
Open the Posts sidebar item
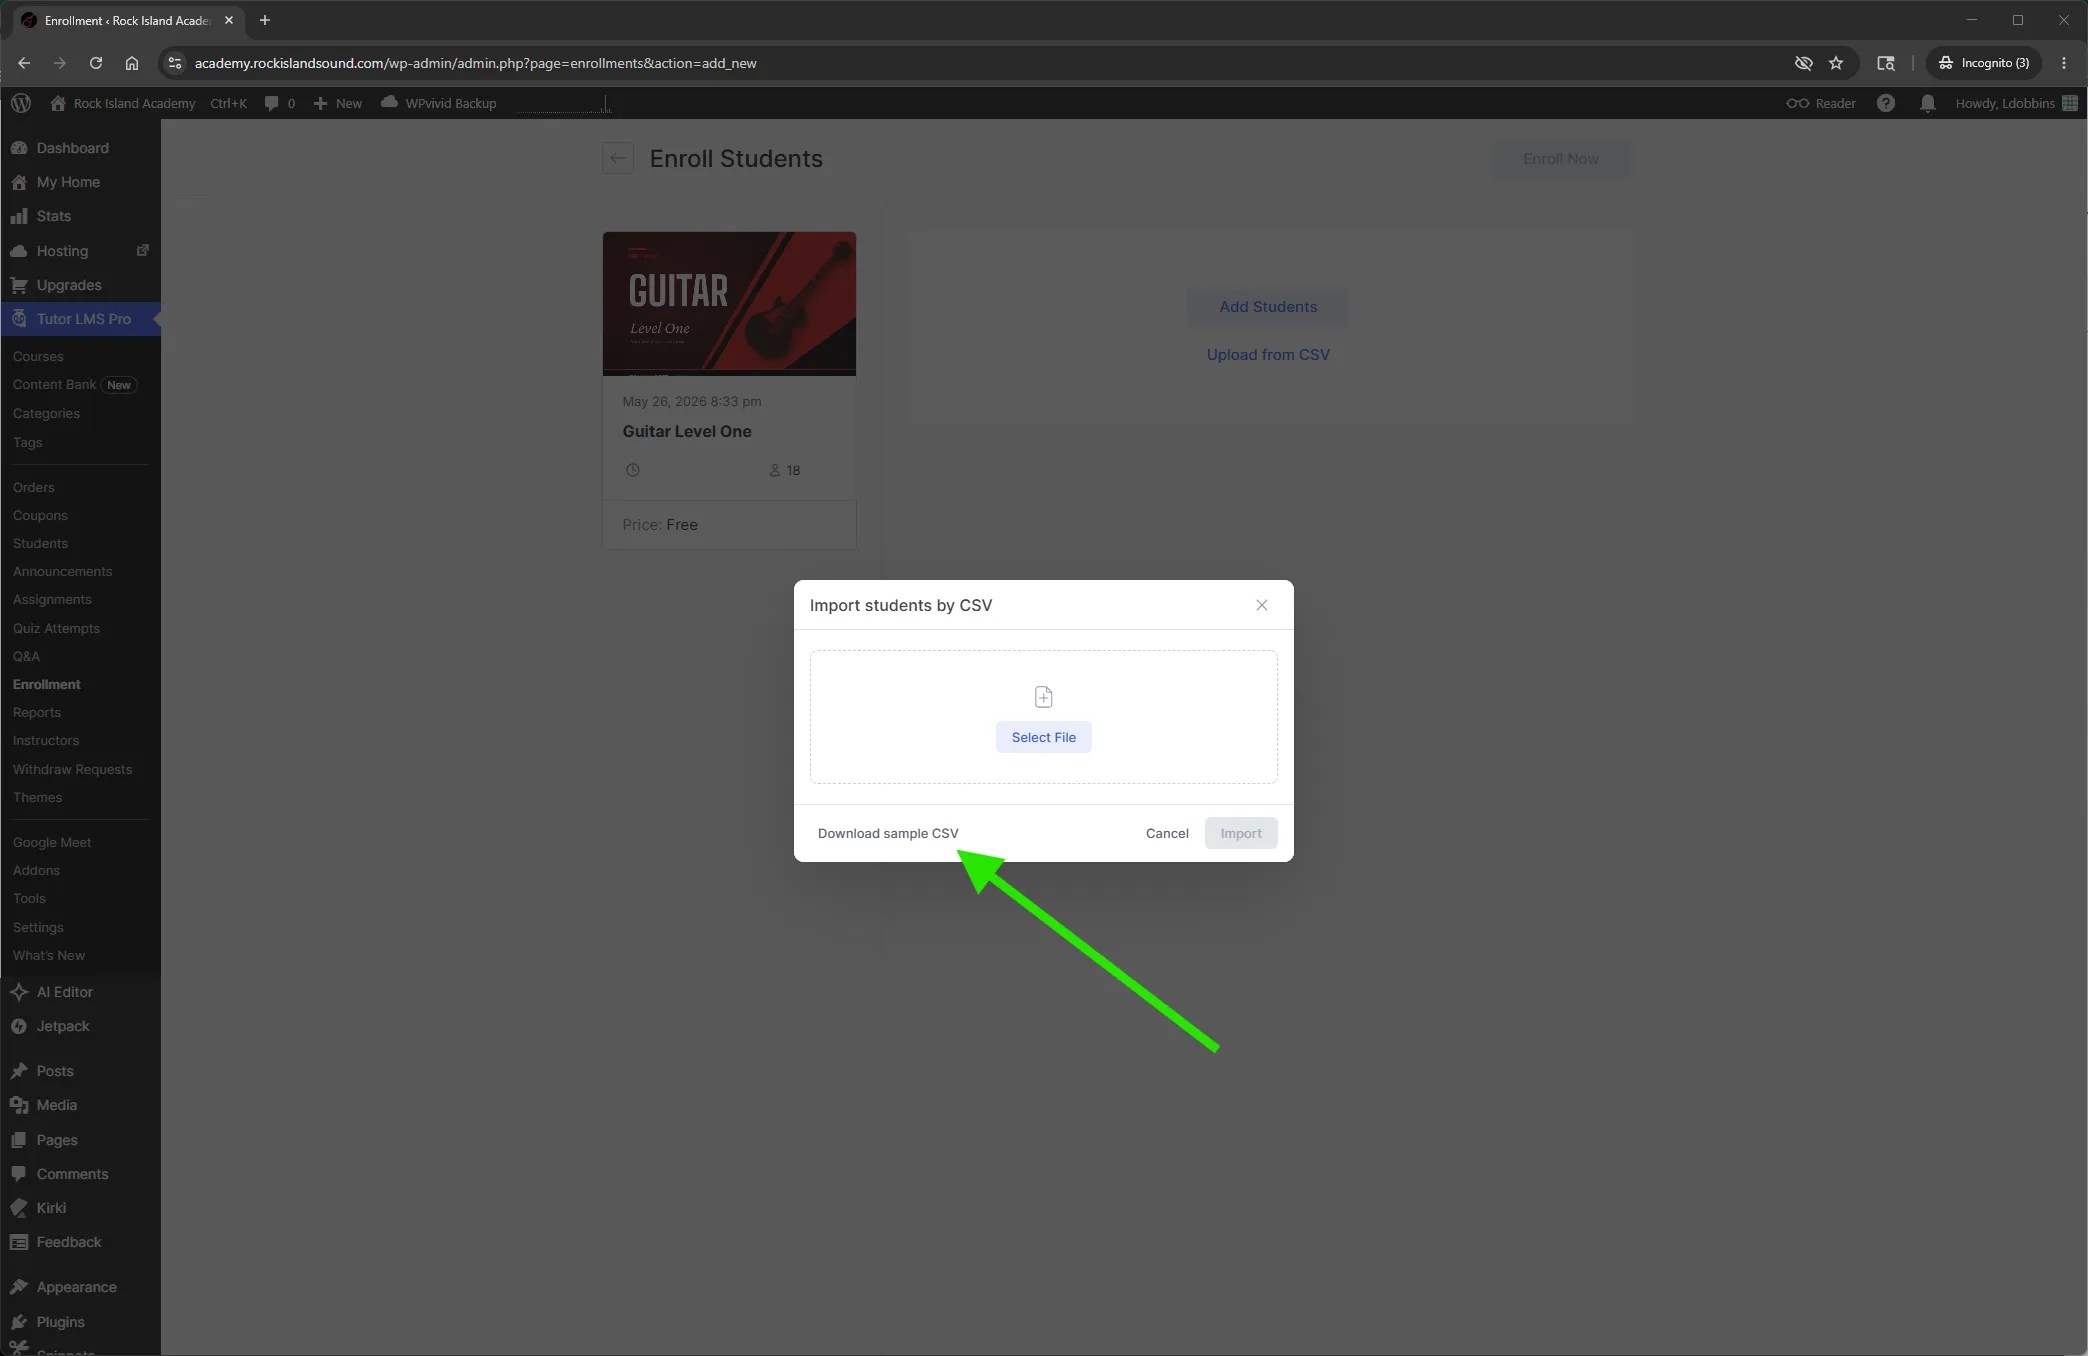55,1071
